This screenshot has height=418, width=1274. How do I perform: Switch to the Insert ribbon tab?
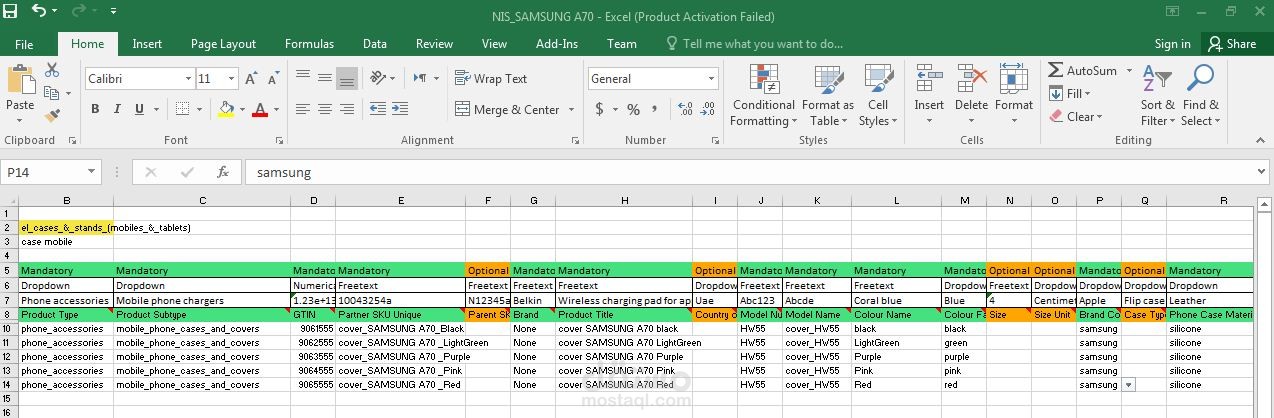pyautogui.click(x=147, y=44)
